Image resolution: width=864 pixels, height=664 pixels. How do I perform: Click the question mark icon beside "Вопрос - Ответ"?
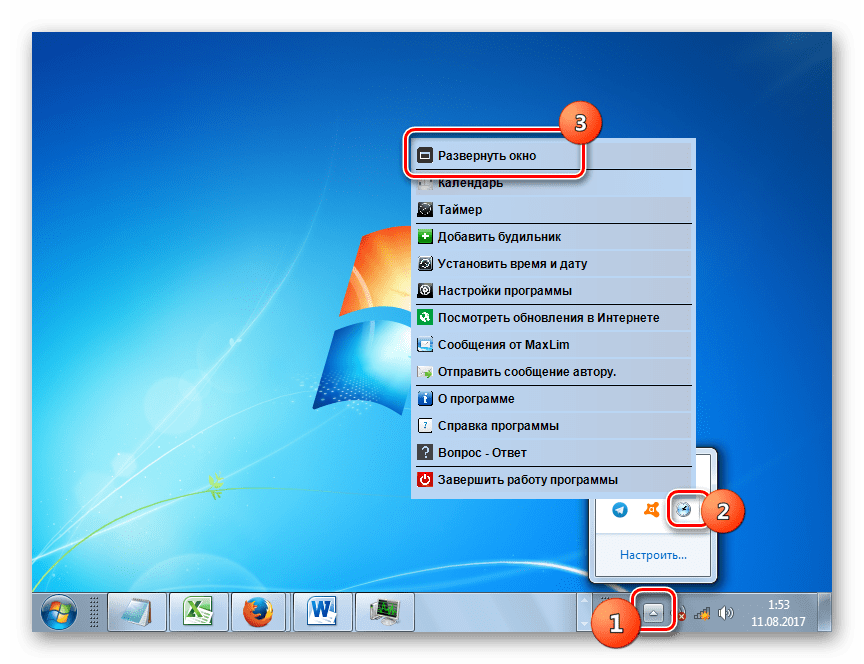tap(425, 453)
